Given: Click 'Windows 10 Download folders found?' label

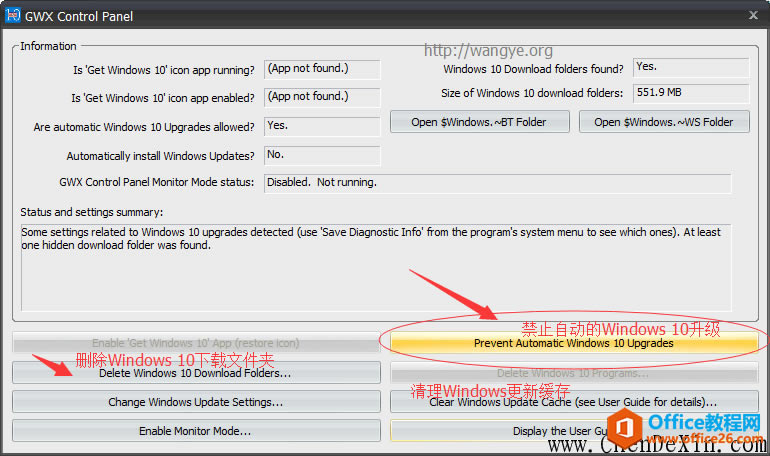Looking at the screenshot, I should coord(533,69).
